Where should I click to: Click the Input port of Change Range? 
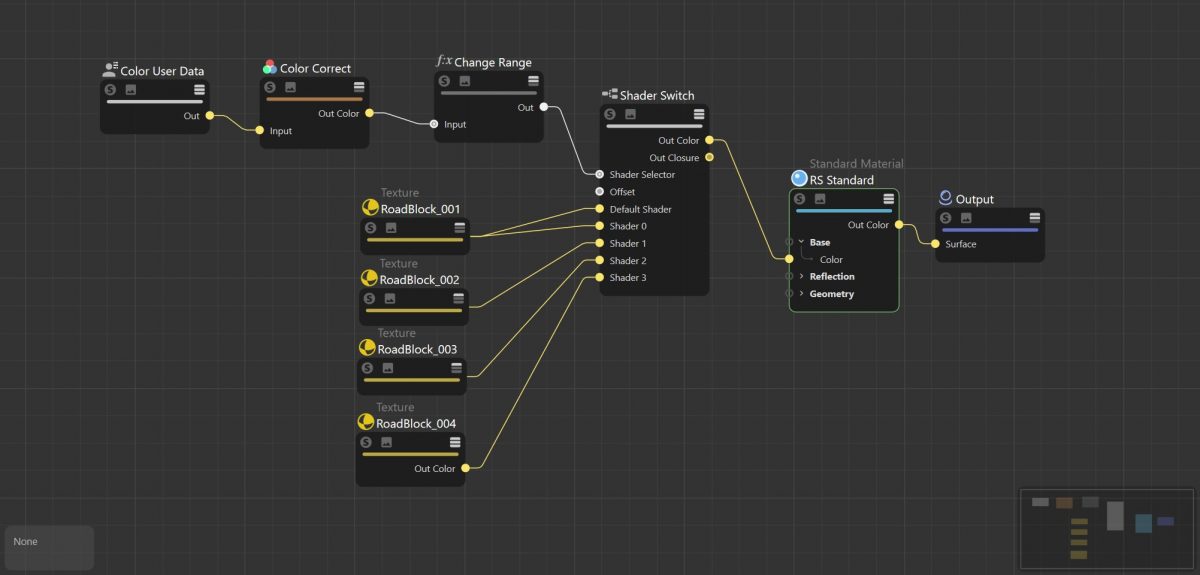pos(434,125)
